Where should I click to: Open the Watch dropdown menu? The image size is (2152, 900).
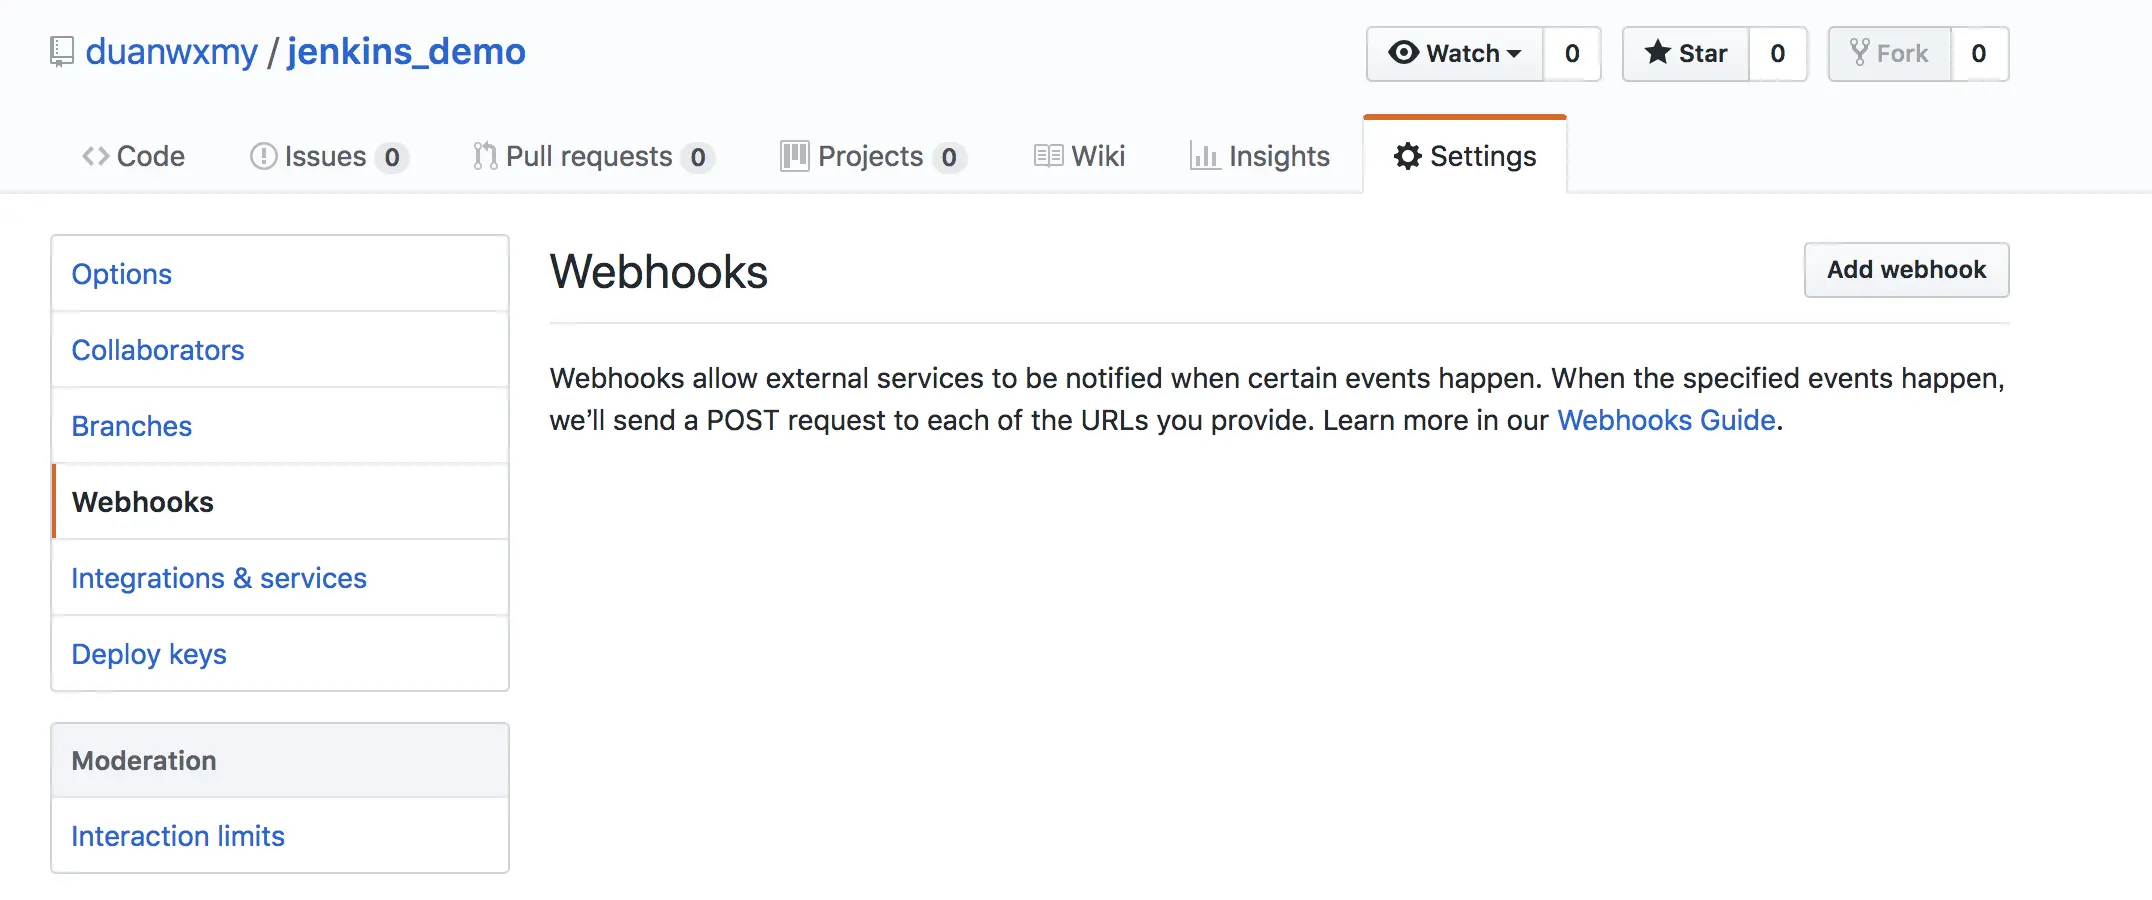click(x=1455, y=53)
